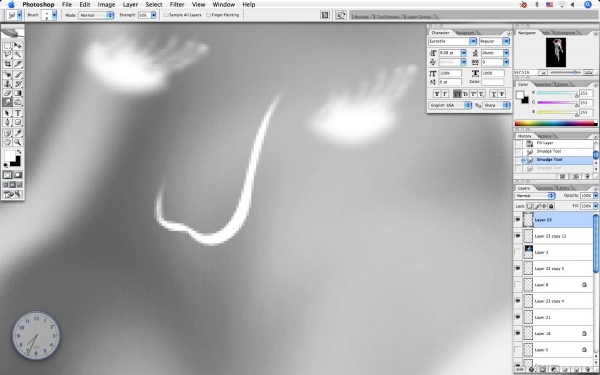Enable Finger Painting checkbox
600x375 pixels.
coord(209,15)
